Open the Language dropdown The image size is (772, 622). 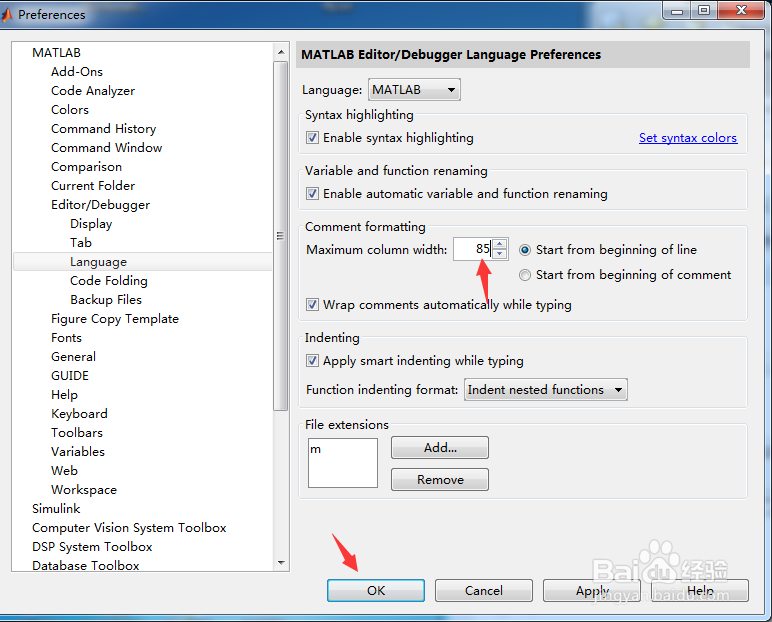(x=414, y=90)
